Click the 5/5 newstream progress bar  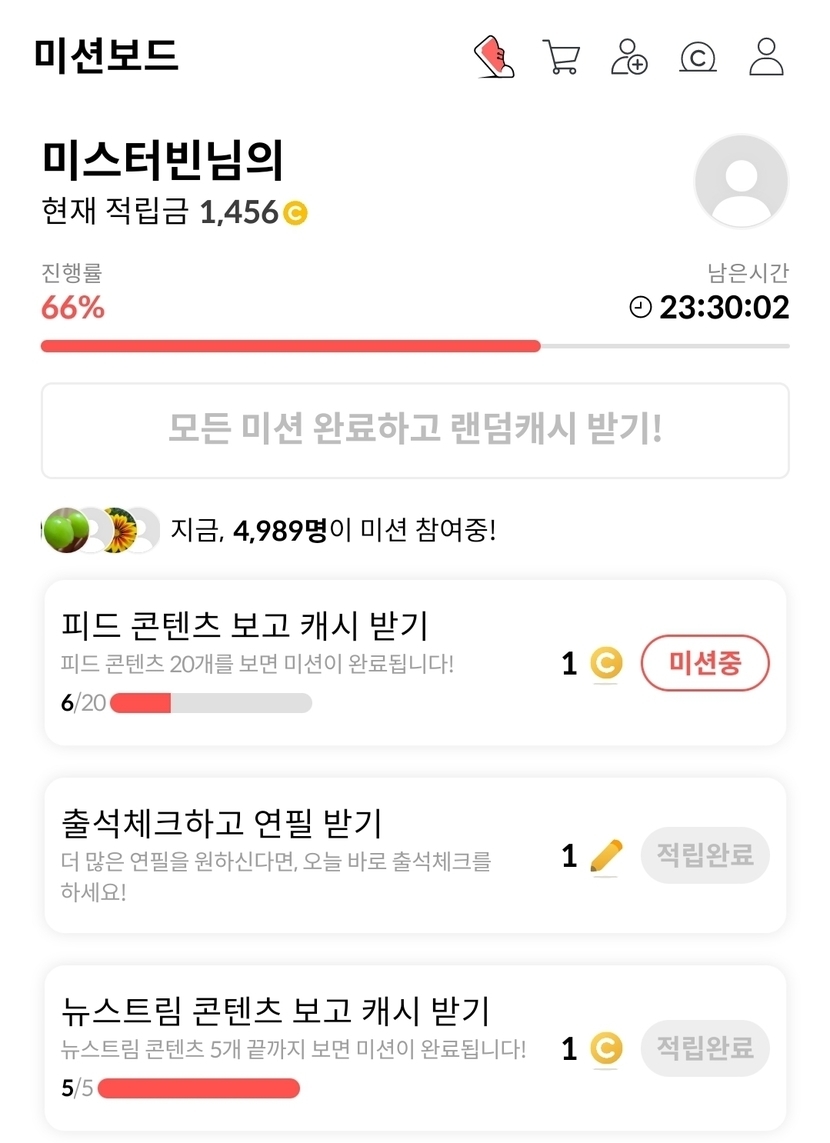(x=198, y=1088)
